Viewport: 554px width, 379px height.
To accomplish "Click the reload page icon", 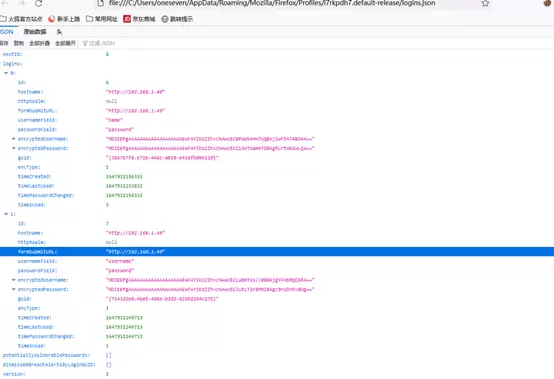I will click(38, 3).
